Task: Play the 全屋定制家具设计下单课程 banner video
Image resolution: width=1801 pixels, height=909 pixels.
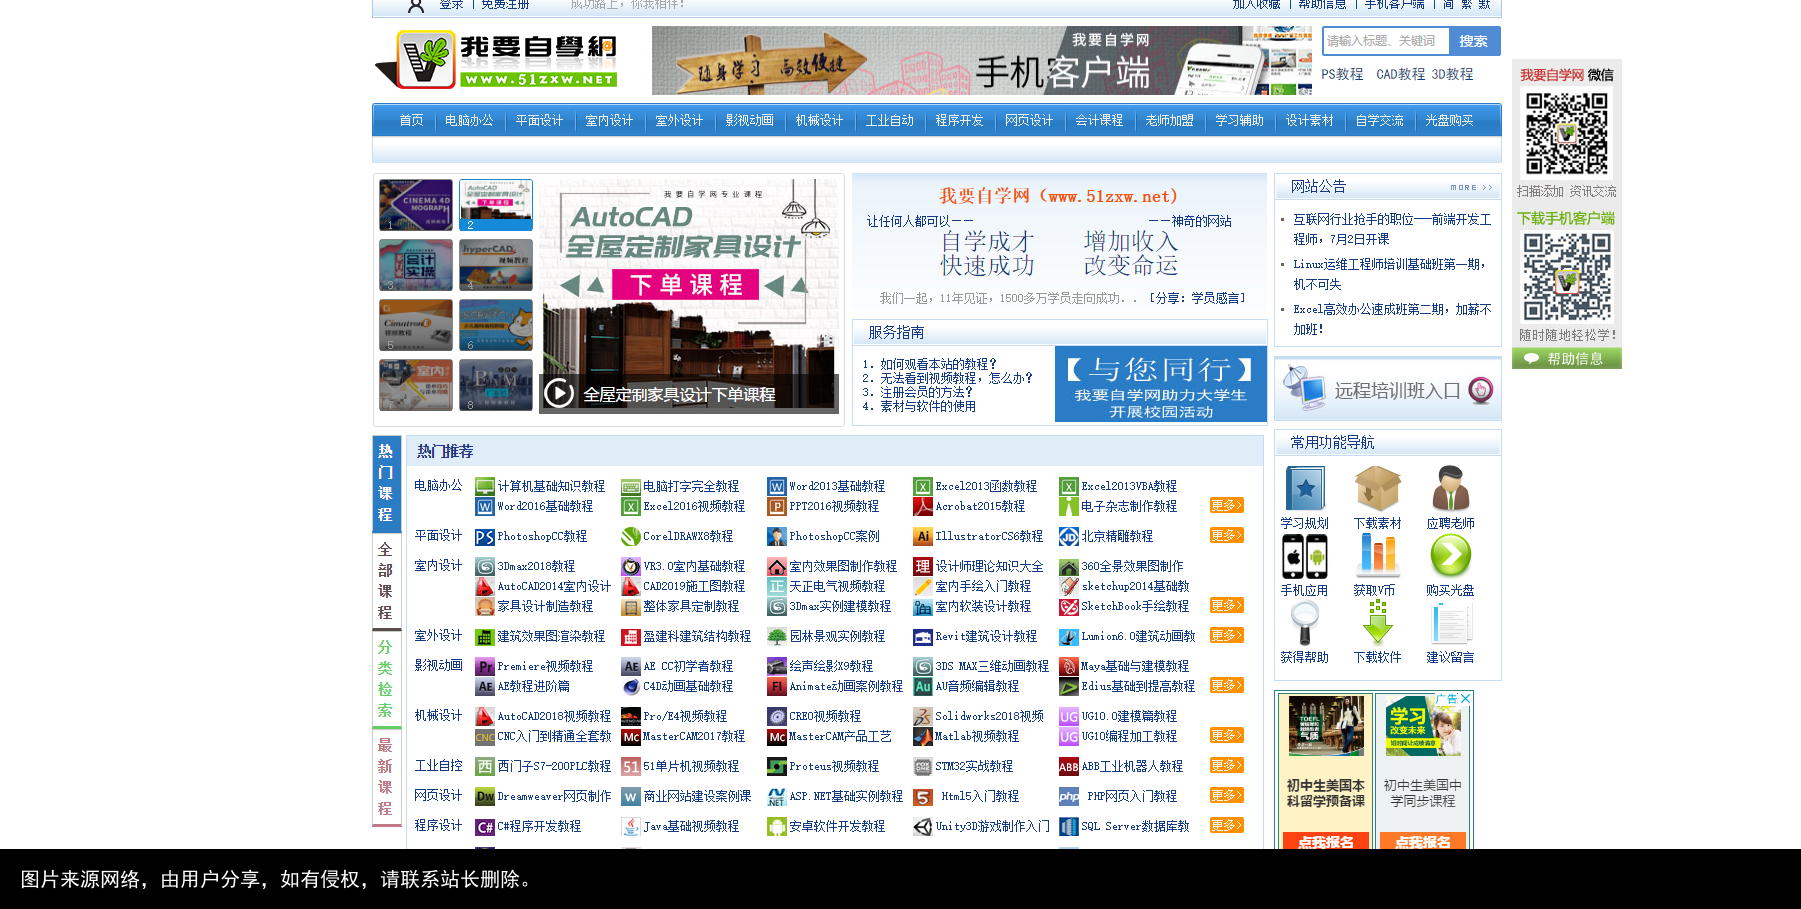Action: click(x=559, y=394)
